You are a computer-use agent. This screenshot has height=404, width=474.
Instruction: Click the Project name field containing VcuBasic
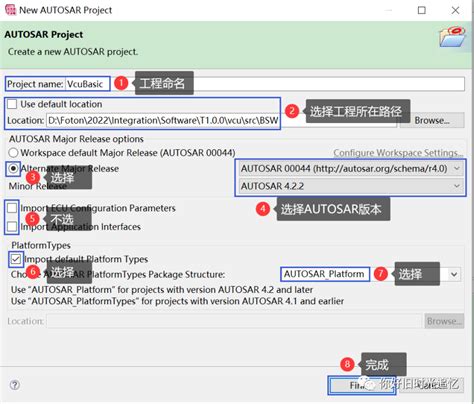[x=264, y=84]
